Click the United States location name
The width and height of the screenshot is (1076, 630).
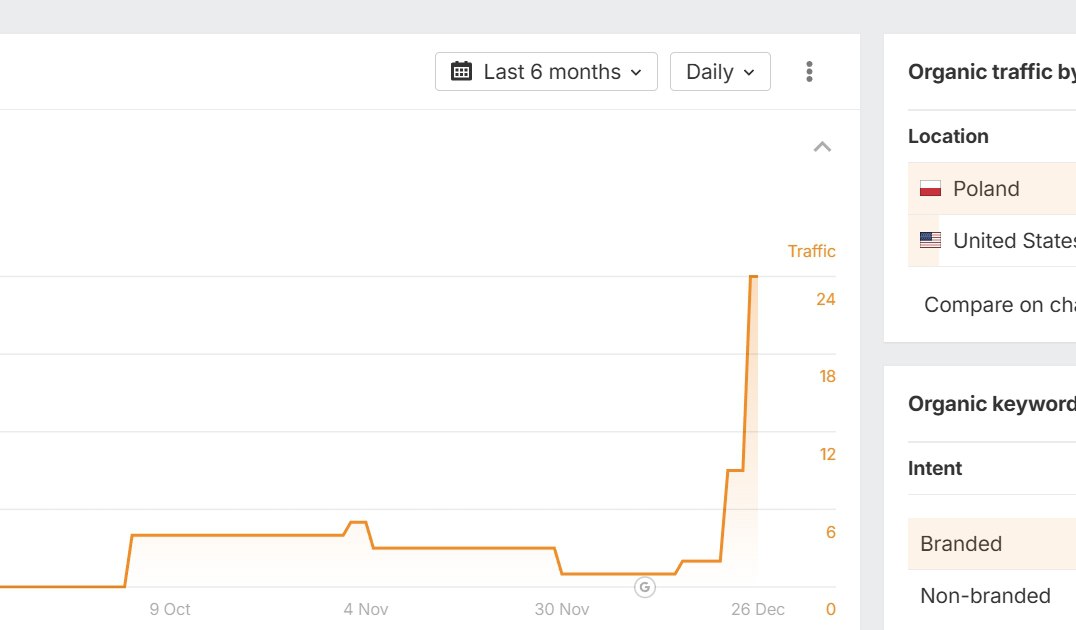point(1014,241)
